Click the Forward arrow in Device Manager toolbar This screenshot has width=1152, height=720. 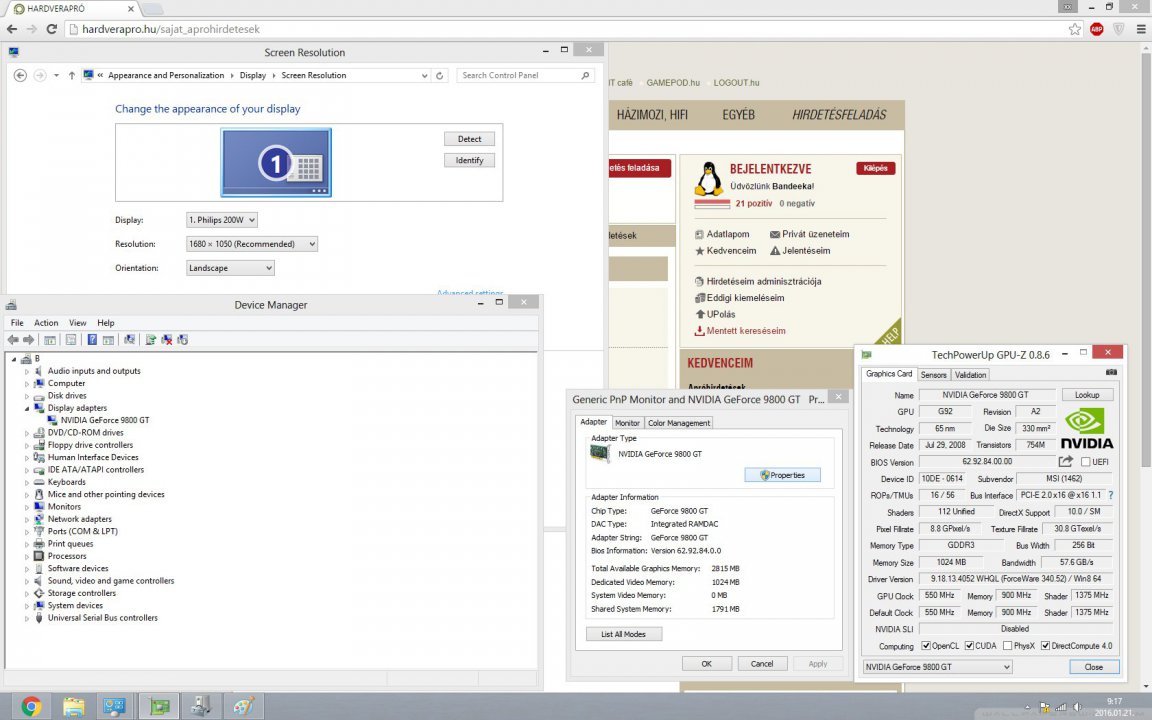29,339
